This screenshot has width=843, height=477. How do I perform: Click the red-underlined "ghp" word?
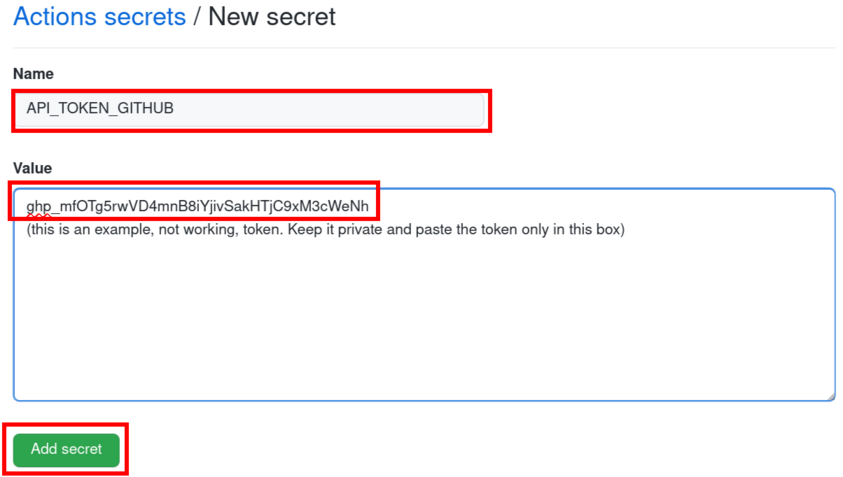[38, 207]
